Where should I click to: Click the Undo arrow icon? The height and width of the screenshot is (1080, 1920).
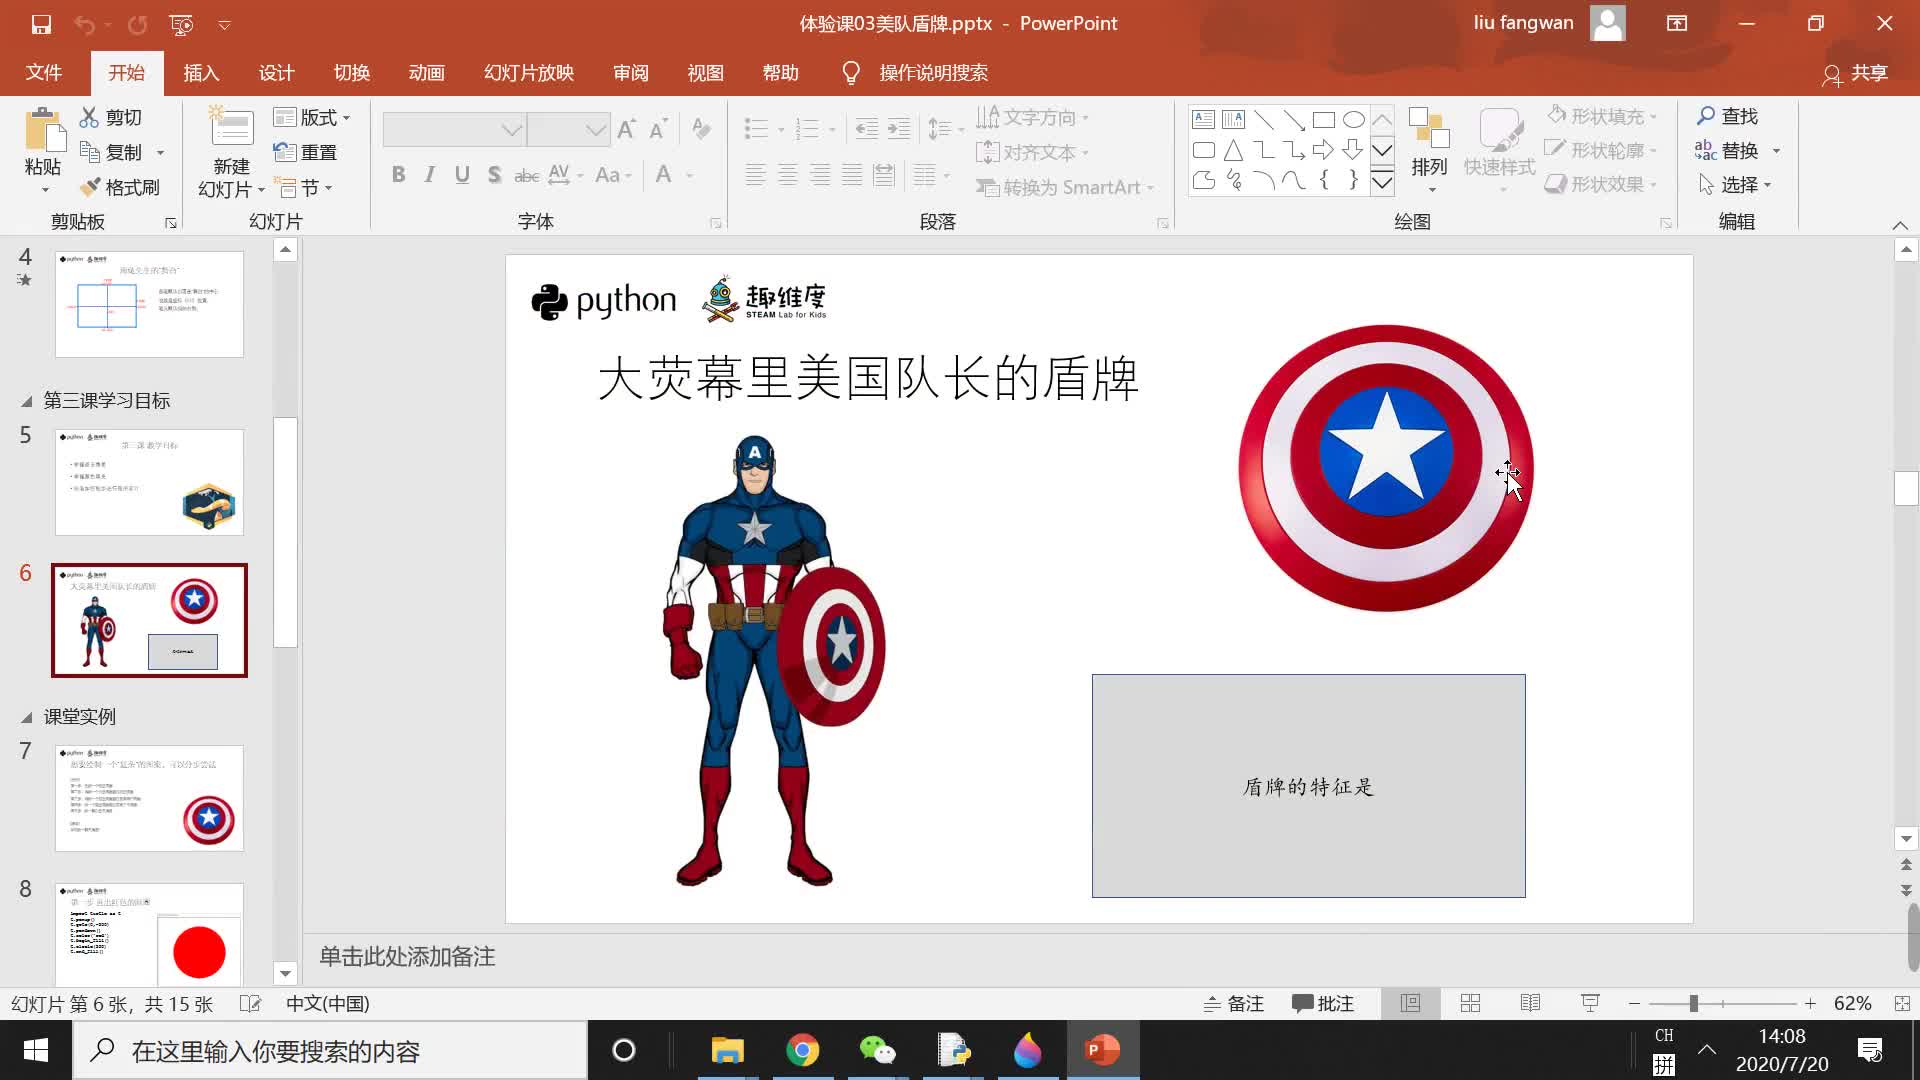[84, 24]
